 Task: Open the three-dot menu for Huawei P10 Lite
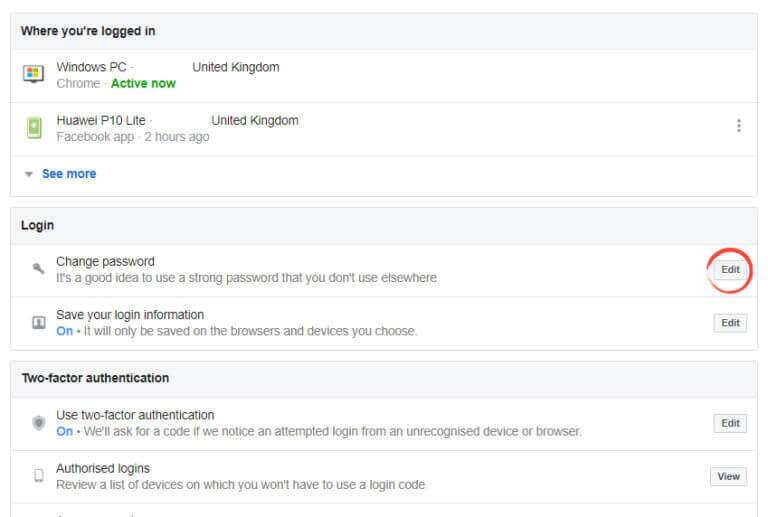click(739, 126)
